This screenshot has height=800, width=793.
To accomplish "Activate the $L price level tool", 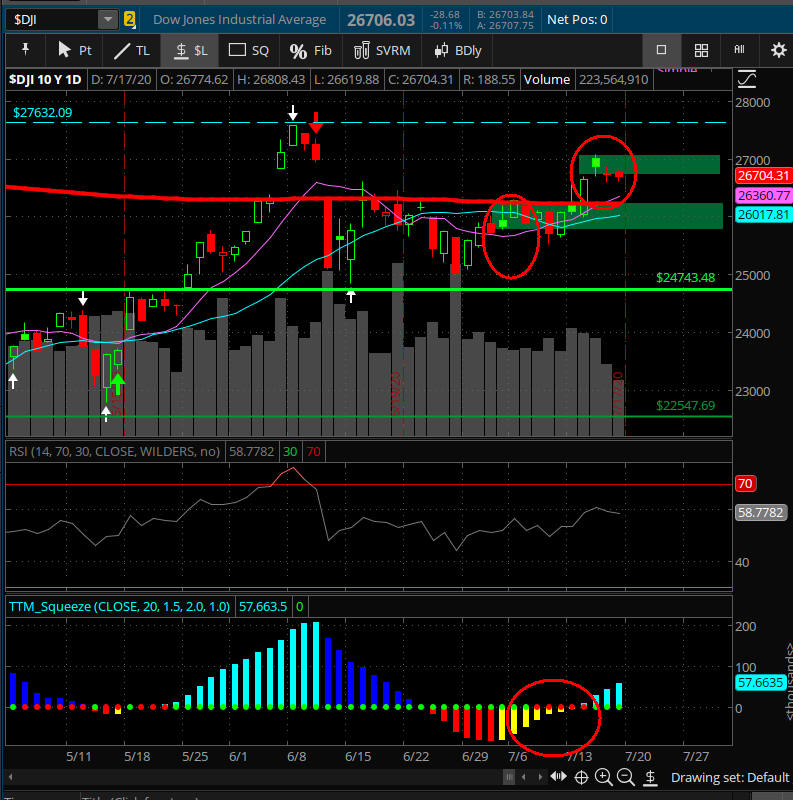I will click(x=190, y=50).
